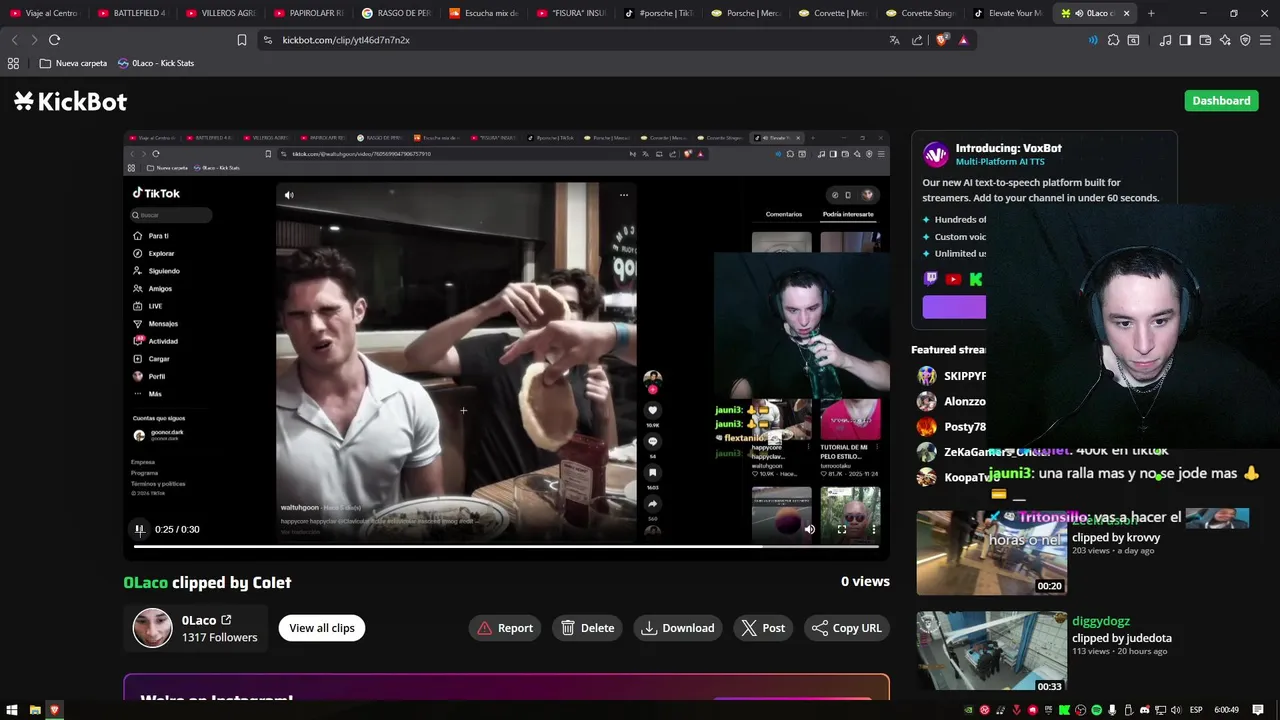The width and height of the screenshot is (1280, 720).
Task: Mute the clip player volume
Action: coord(810,529)
